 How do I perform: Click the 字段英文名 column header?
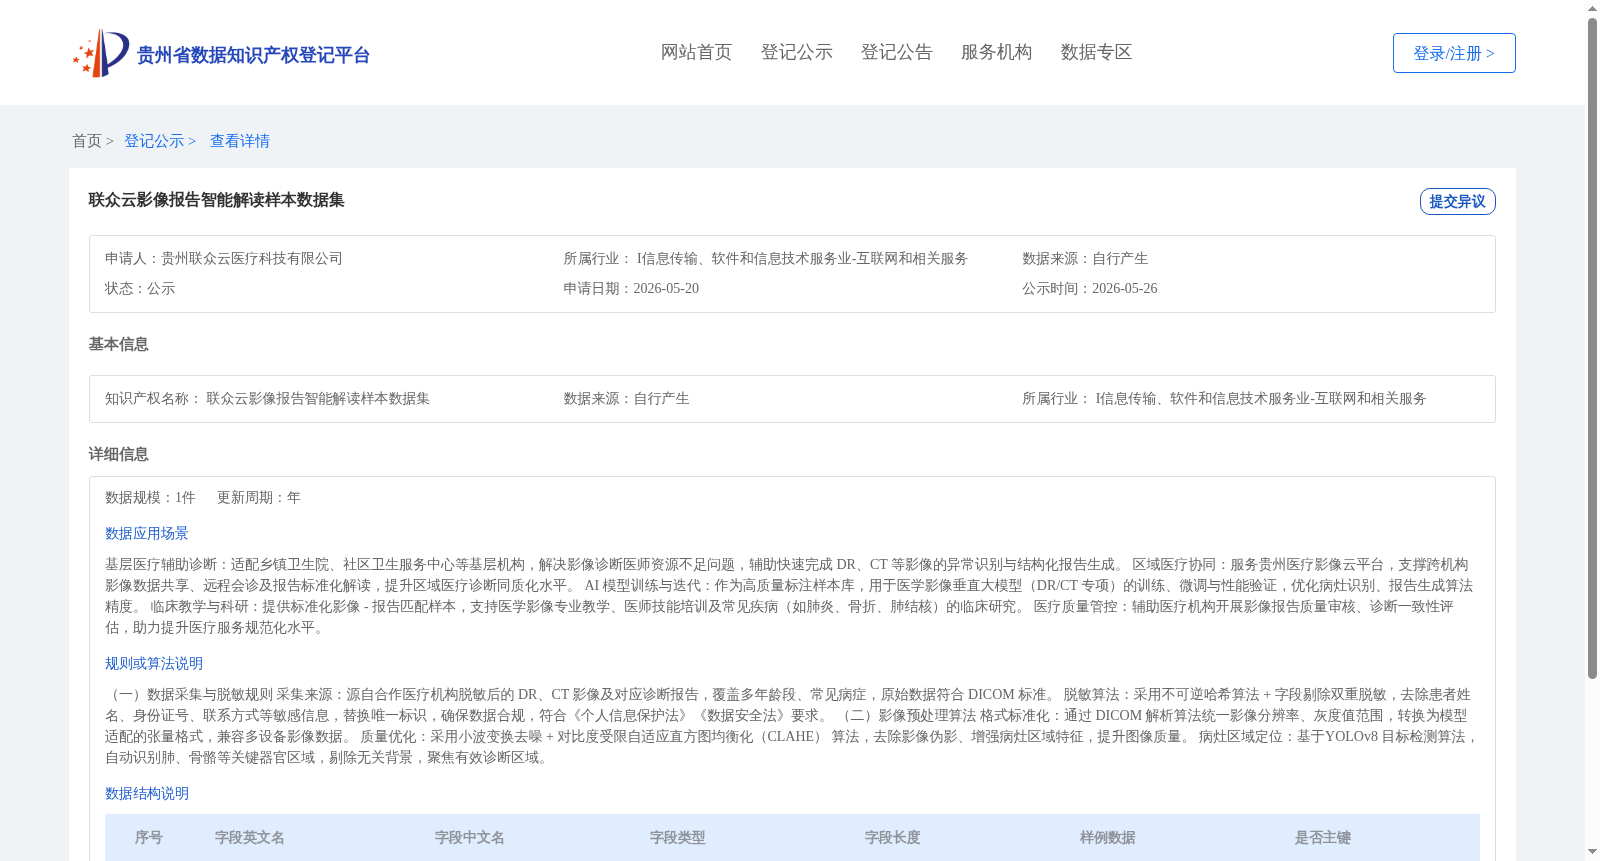click(x=250, y=837)
